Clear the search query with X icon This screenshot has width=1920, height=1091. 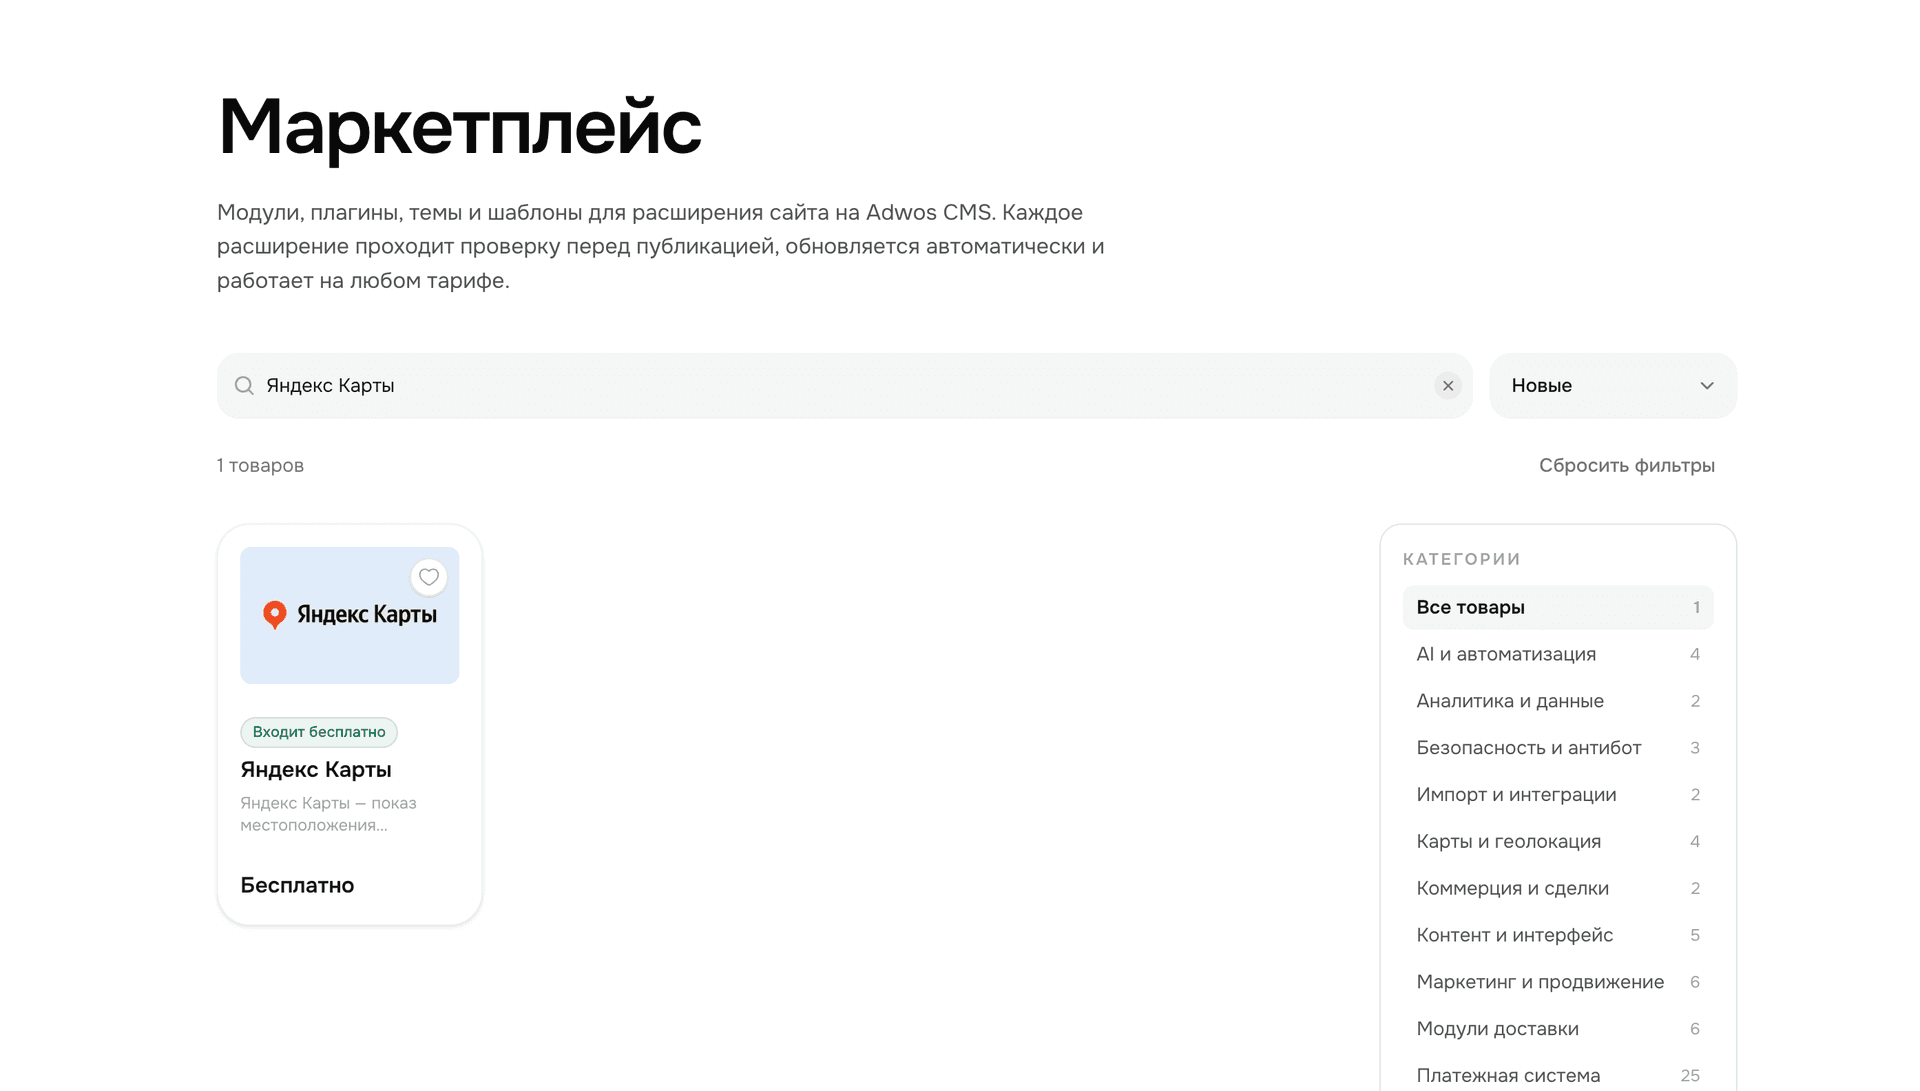(x=1448, y=386)
